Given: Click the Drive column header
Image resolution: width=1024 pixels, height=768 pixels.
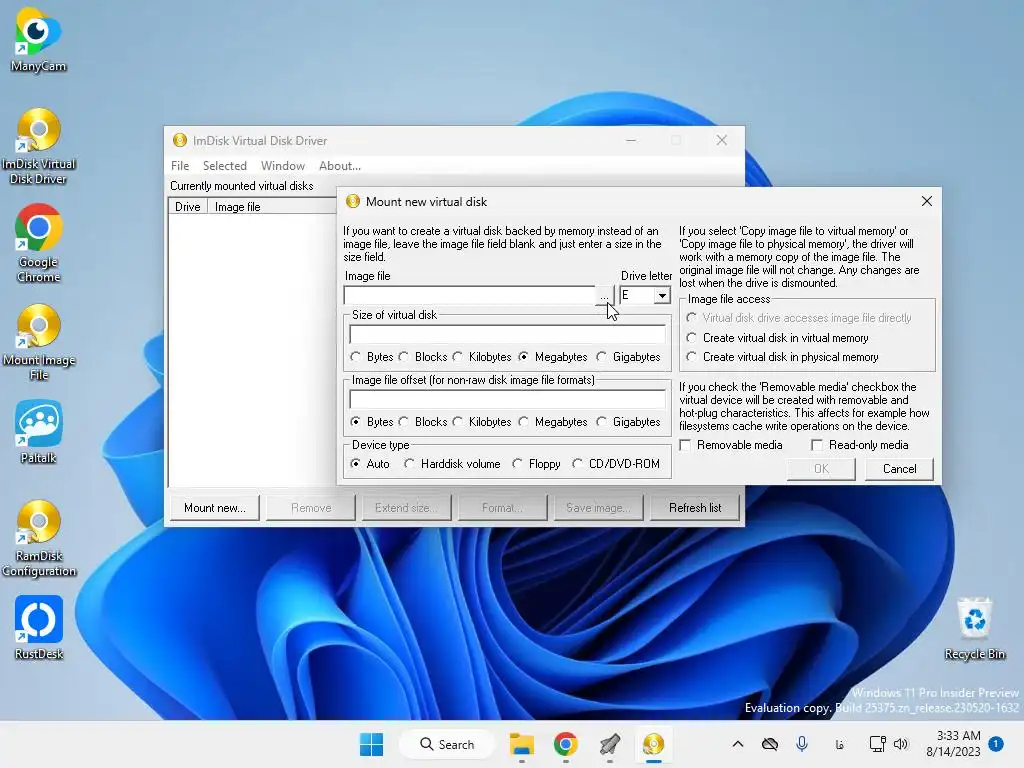Looking at the screenshot, I should tap(187, 206).
